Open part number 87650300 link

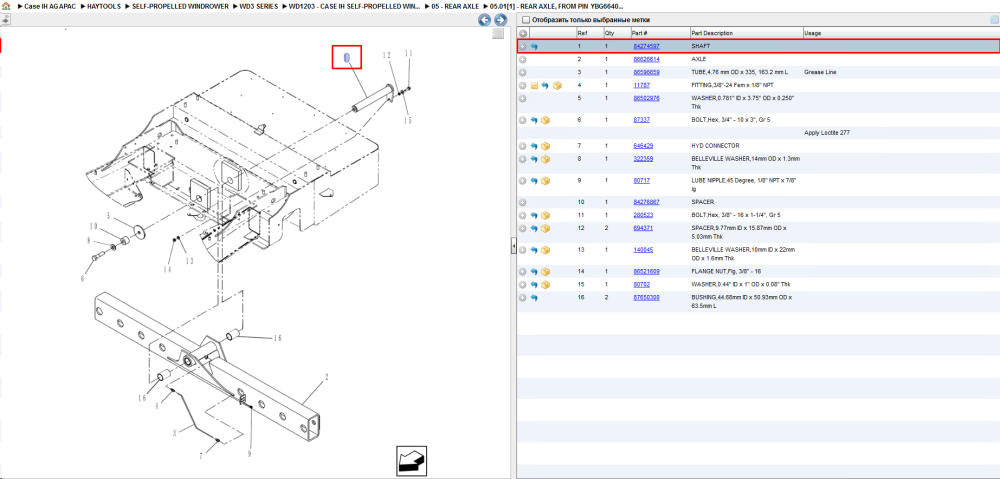(x=646, y=298)
